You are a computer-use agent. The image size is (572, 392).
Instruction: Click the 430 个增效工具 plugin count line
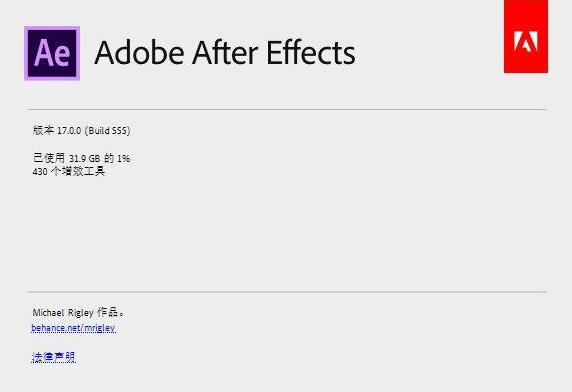pyautogui.click(x=69, y=171)
